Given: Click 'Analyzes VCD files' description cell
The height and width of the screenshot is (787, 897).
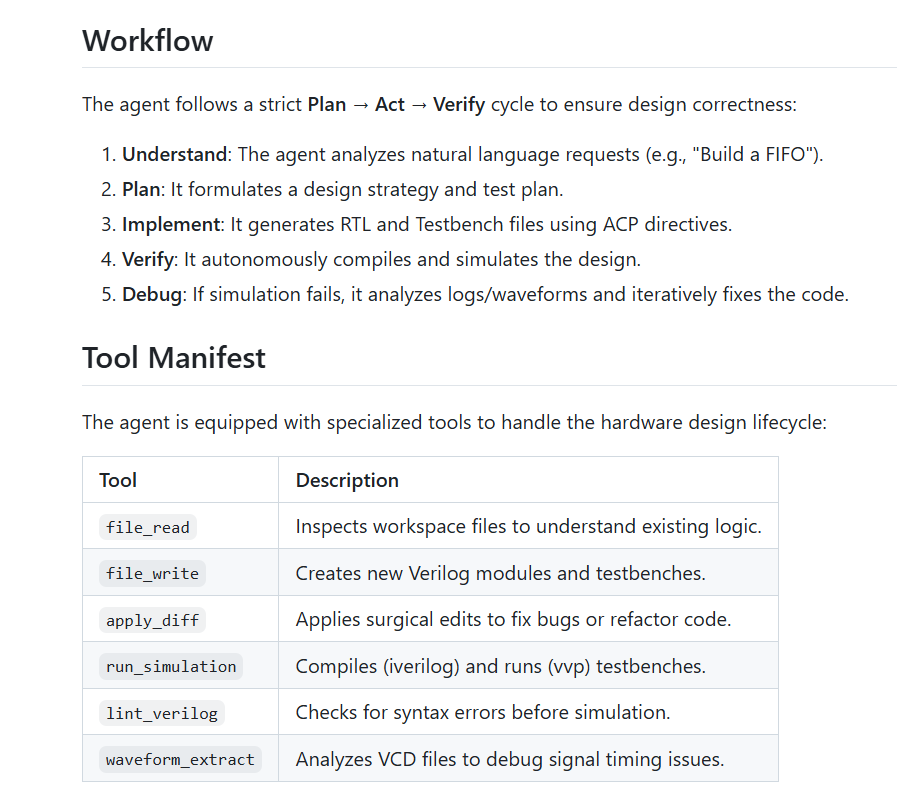Looking at the screenshot, I should click(529, 760).
